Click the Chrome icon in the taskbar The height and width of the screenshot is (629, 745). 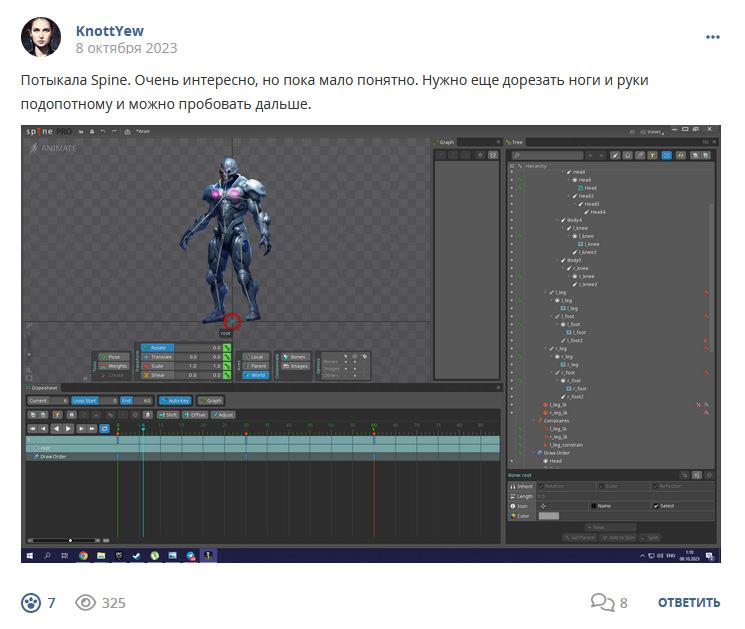point(83,555)
